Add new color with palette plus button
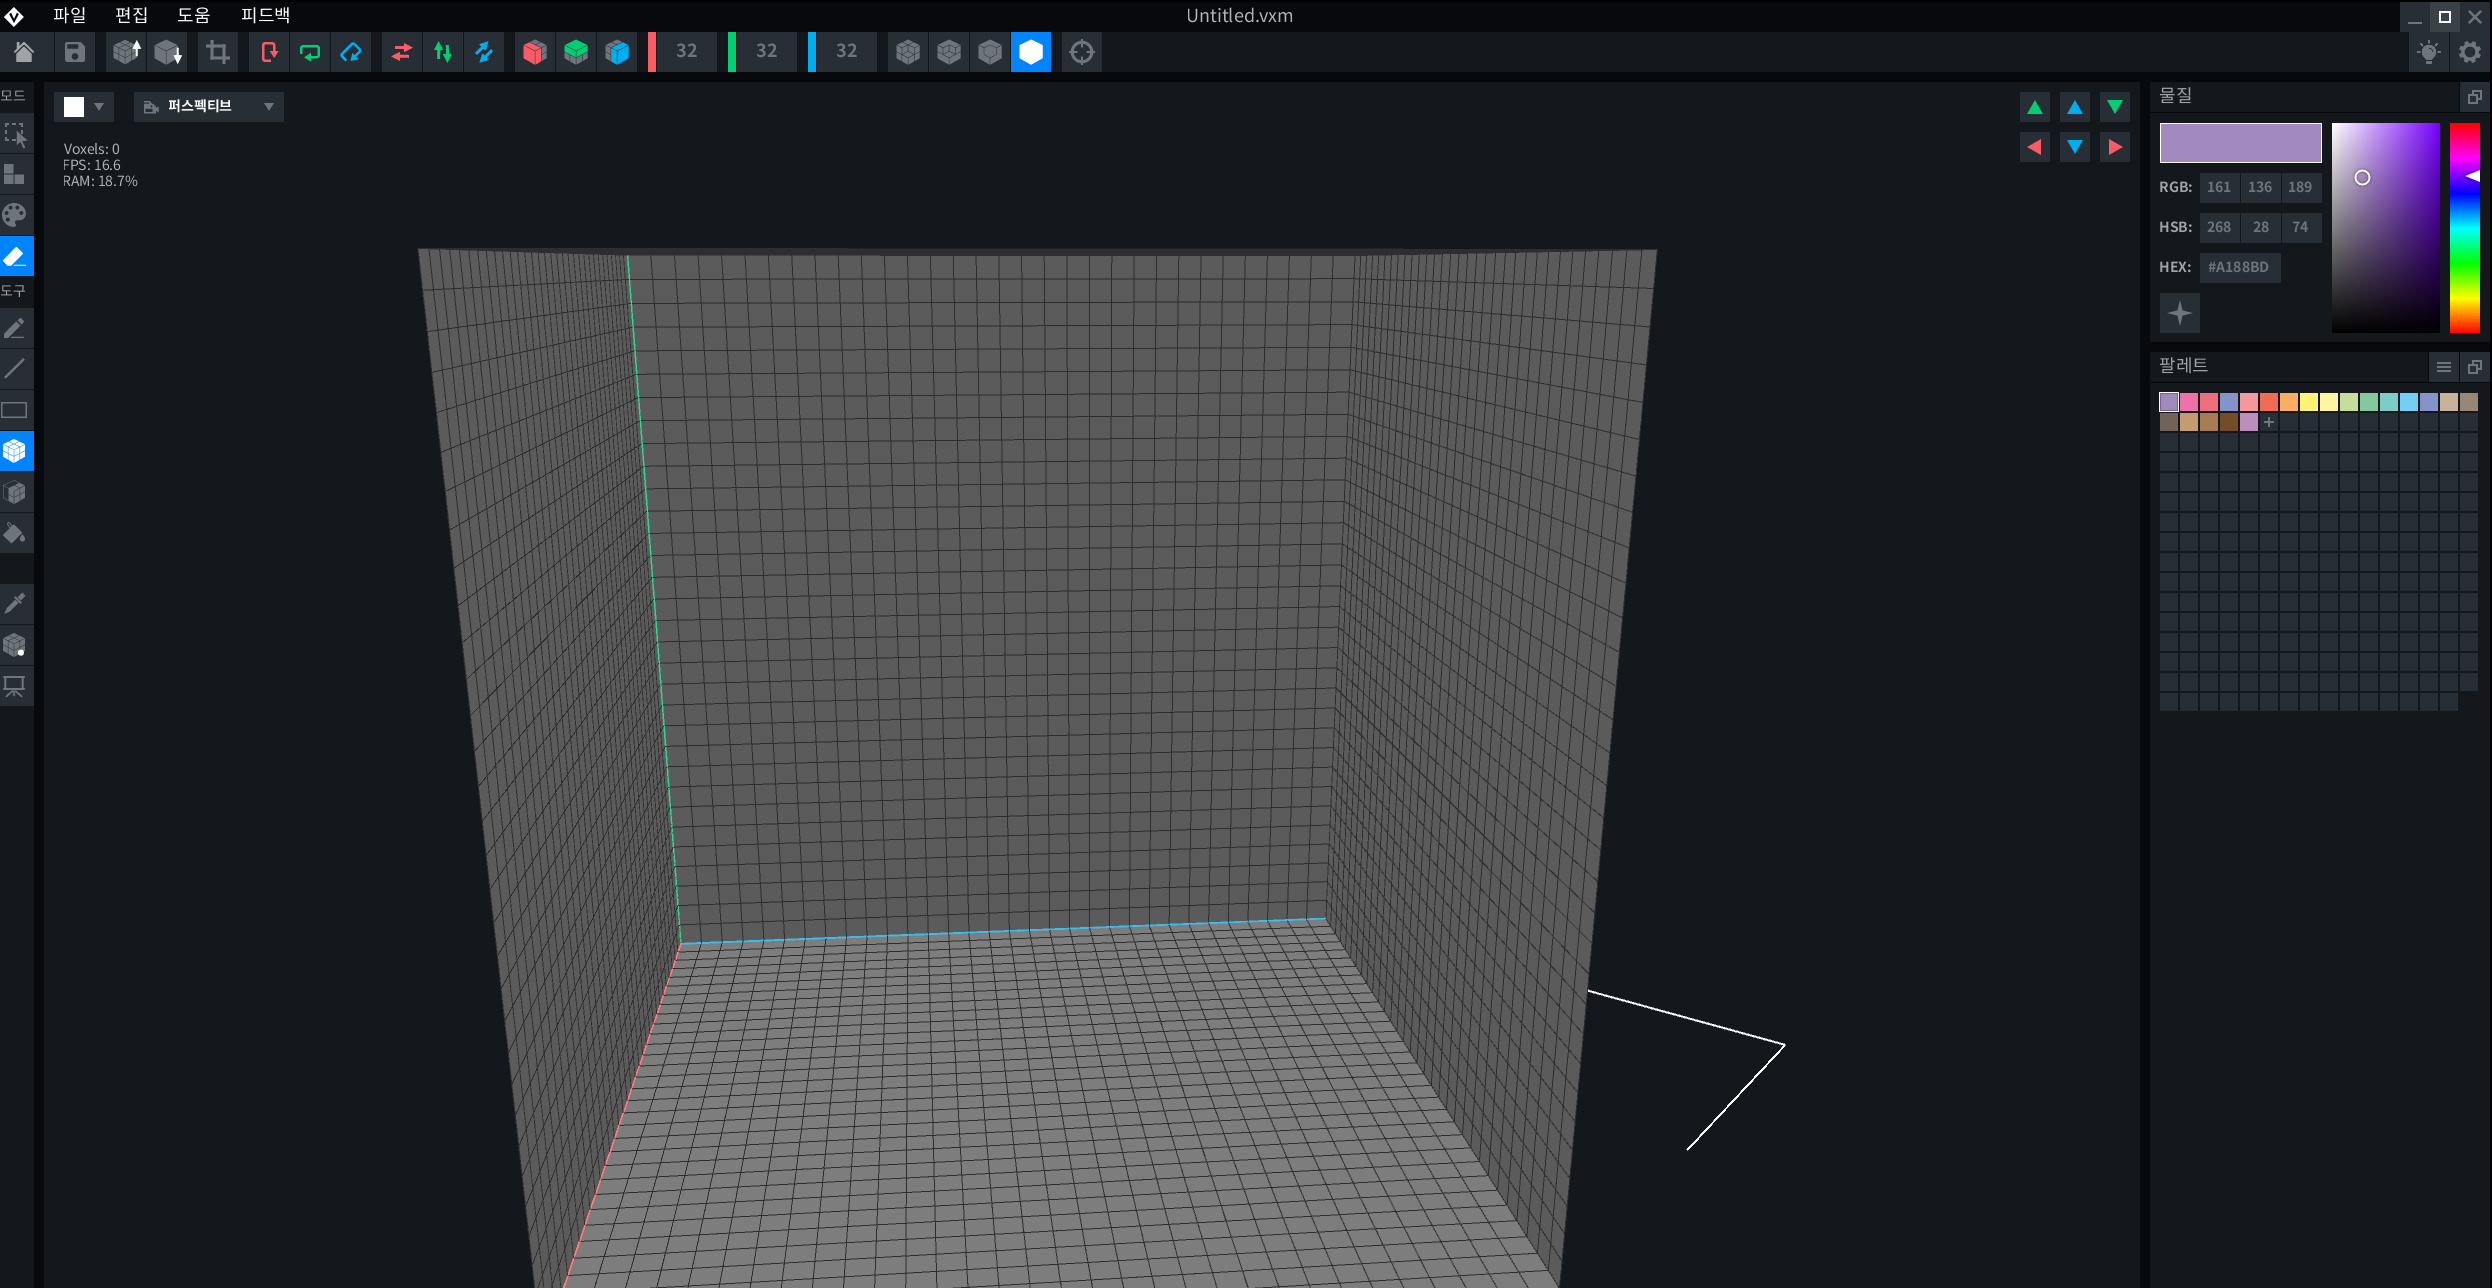The width and height of the screenshot is (2492, 1288). (2269, 422)
